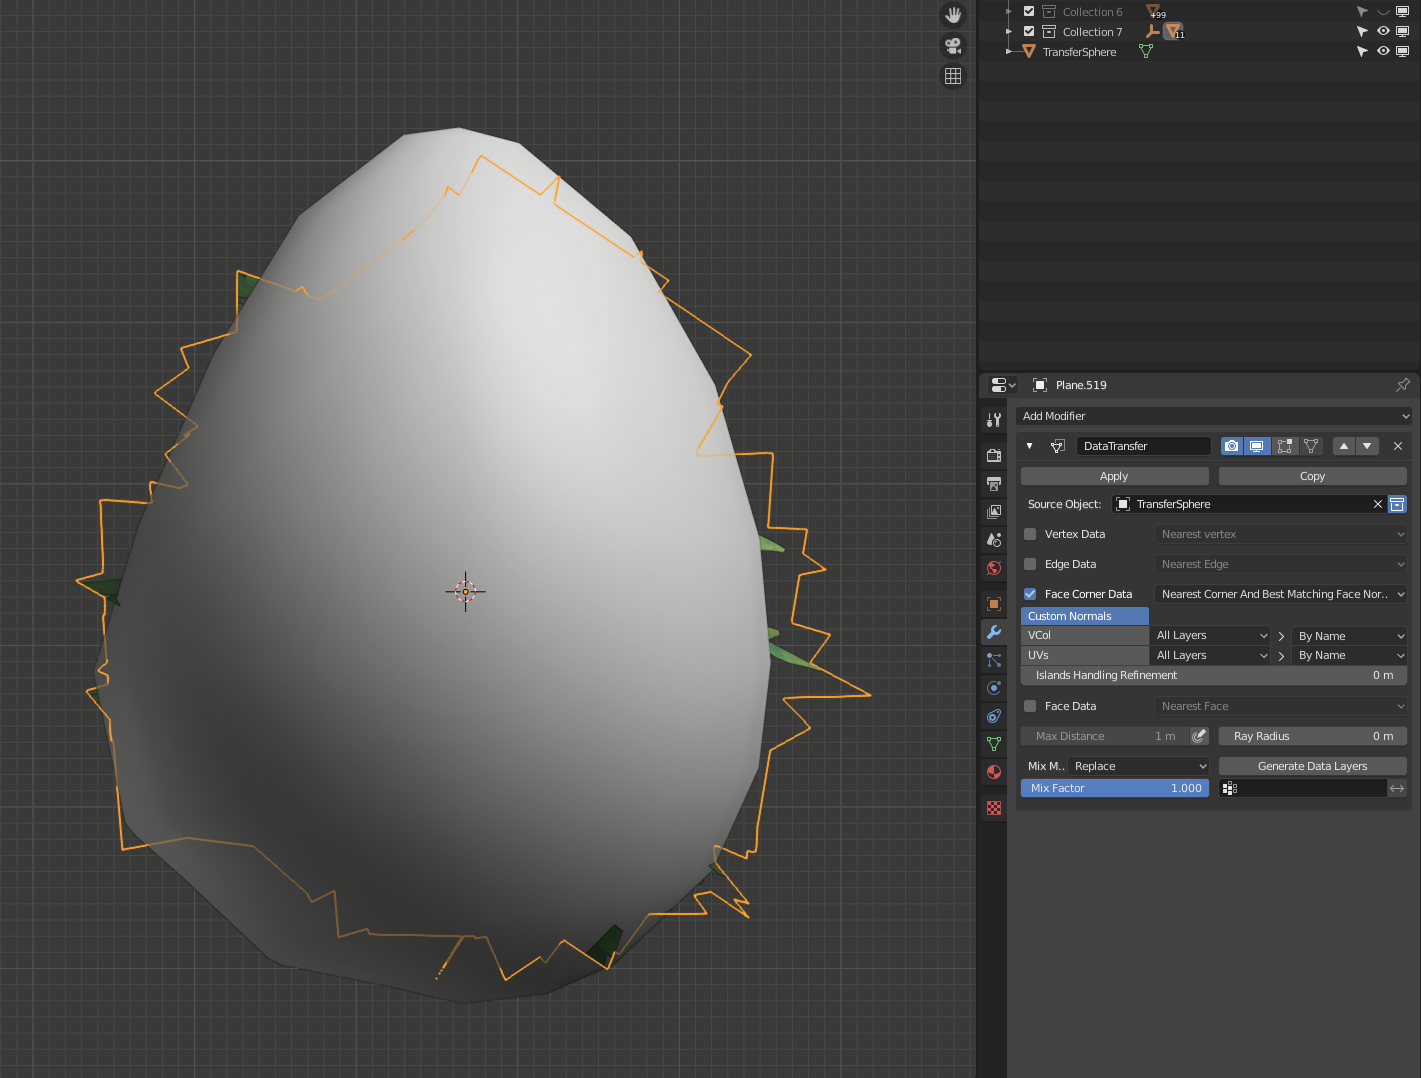Hide Collection 7 using its eye icon
The width and height of the screenshot is (1421, 1078).
pyautogui.click(x=1383, y=32)
